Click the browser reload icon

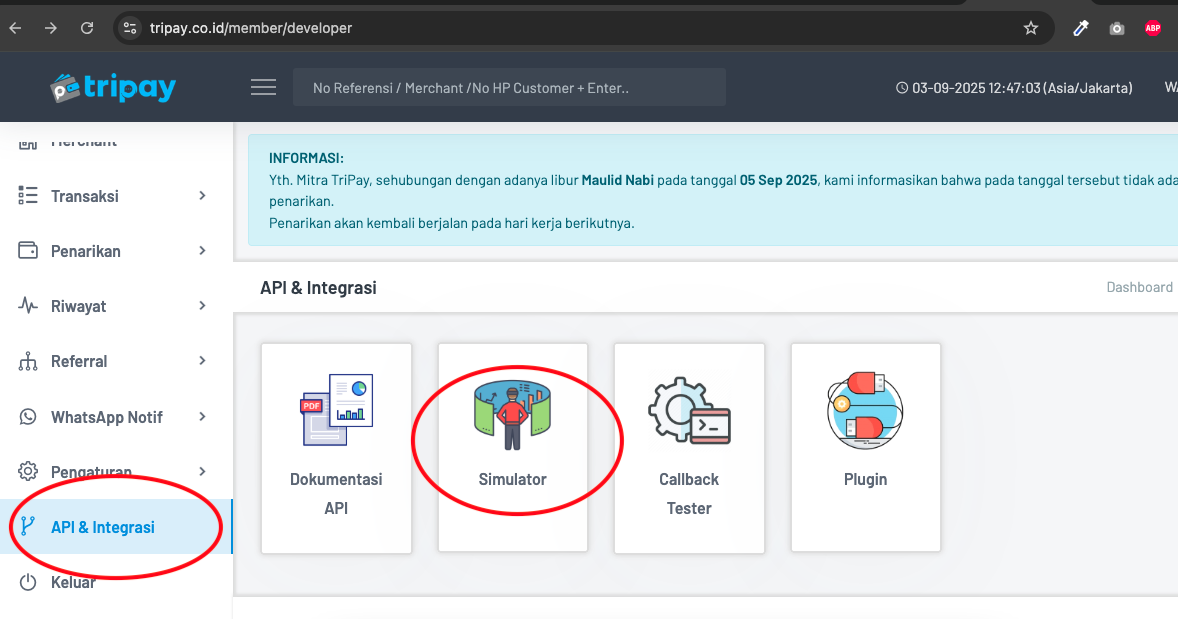pos(87,28)
